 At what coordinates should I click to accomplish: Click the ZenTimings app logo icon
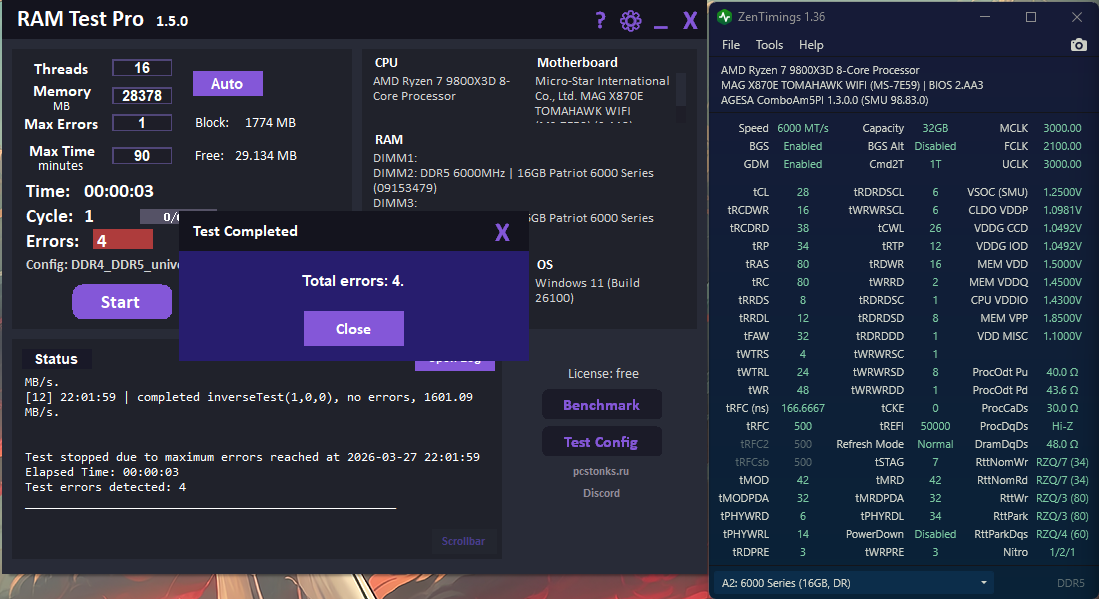pyautogui.click(x=724, y=17)
